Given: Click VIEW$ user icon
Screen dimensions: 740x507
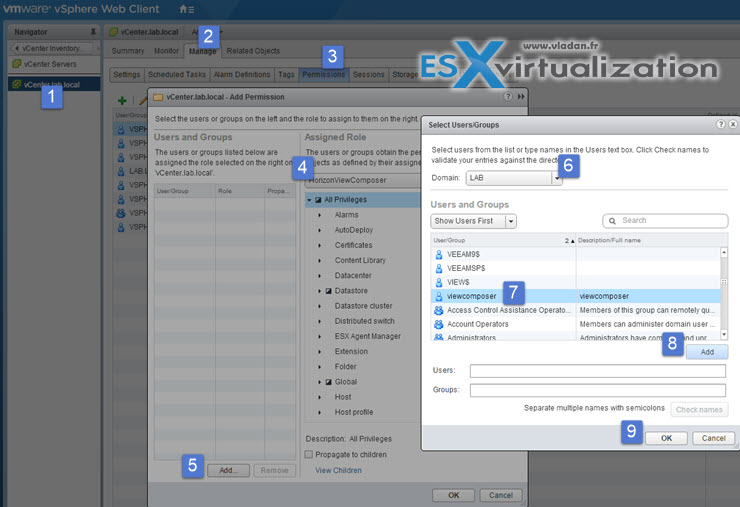Looking at the screenshot, I should coord(438,282).
